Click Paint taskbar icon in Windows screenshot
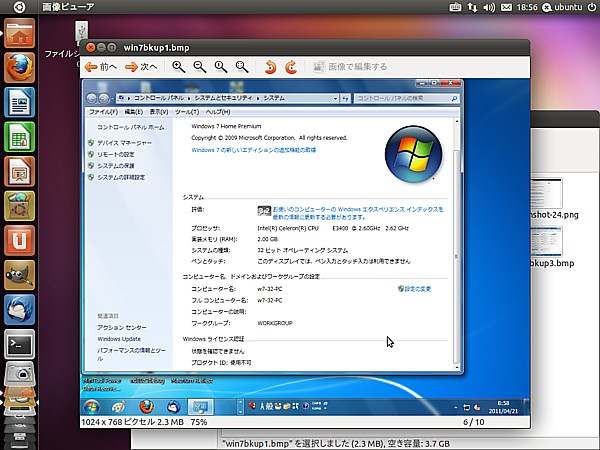Image resolution: width=600 pixels, height=450 pixels. click(119, 407)
